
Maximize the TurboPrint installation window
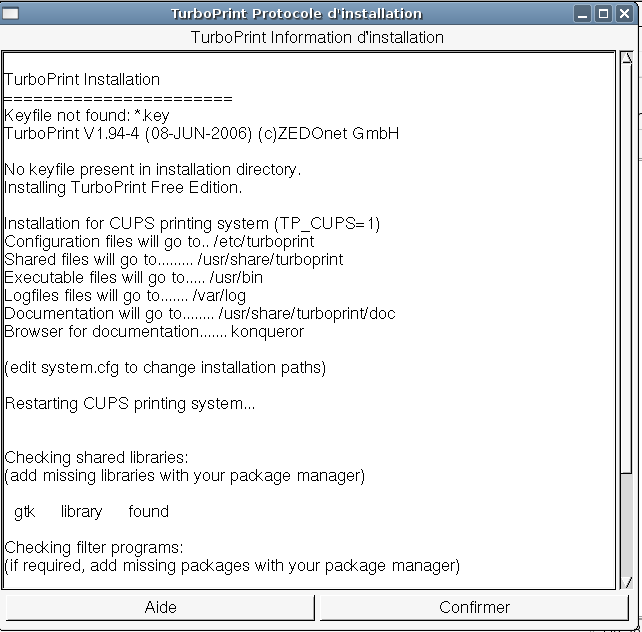pos(603,14)
